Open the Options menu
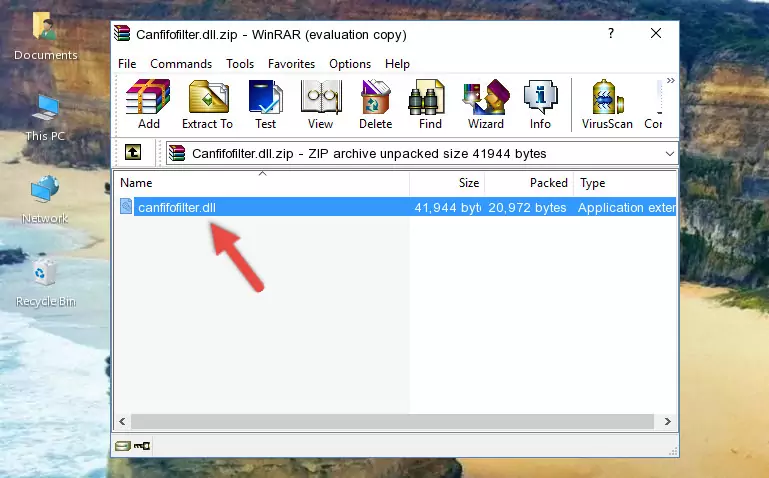 (350, 64)
